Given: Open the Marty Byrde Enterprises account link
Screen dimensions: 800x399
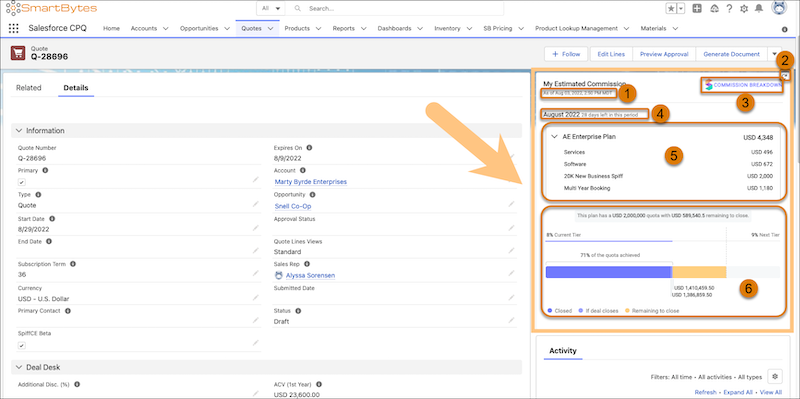Looking at the screenshot, I should [311, 182].
